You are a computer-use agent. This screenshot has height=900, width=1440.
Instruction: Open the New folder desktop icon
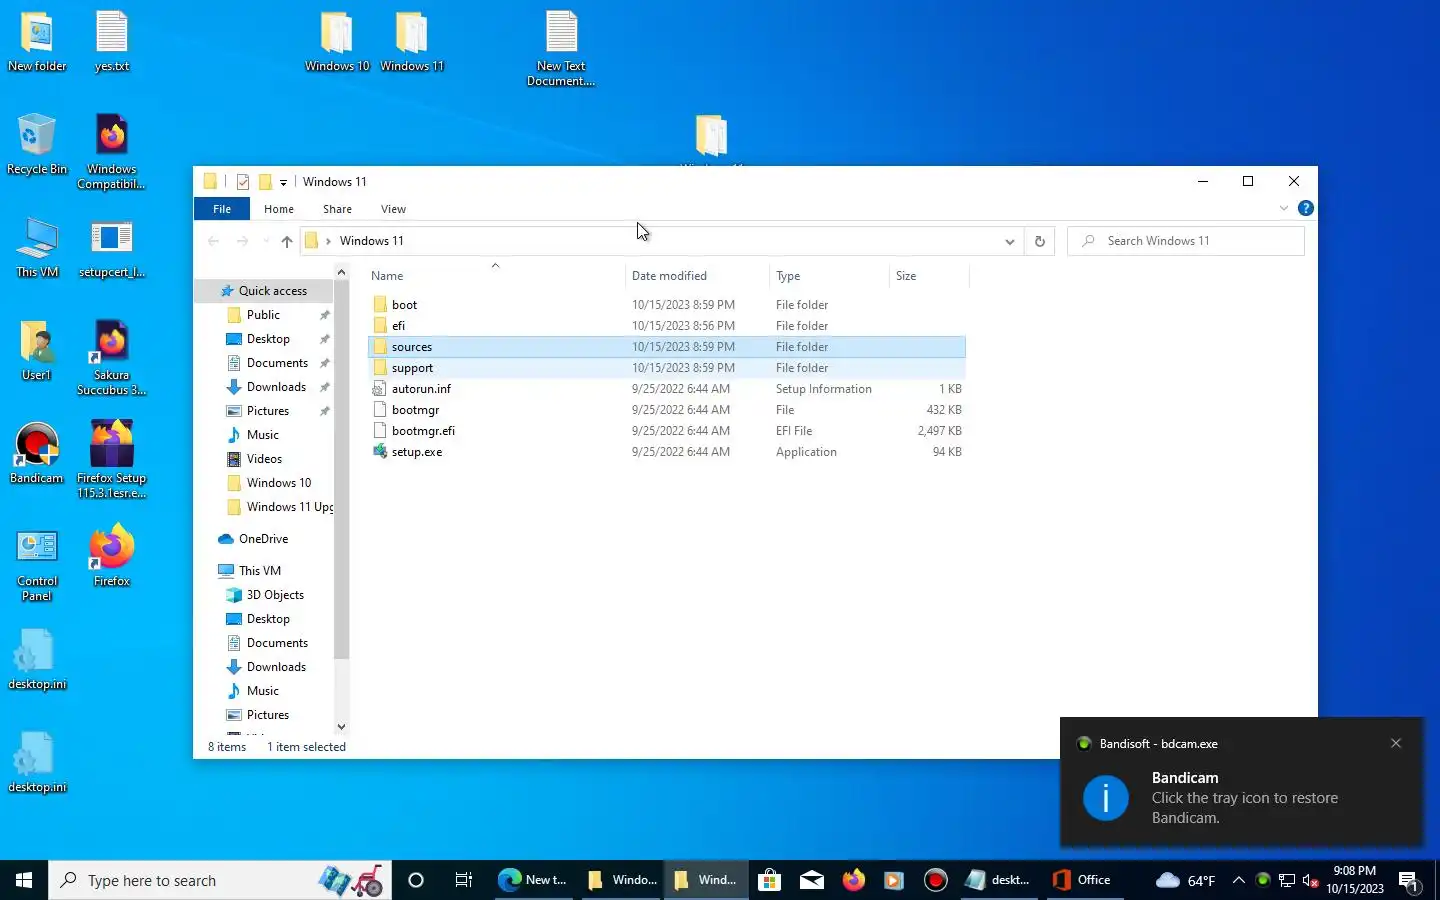coord(37,42)
